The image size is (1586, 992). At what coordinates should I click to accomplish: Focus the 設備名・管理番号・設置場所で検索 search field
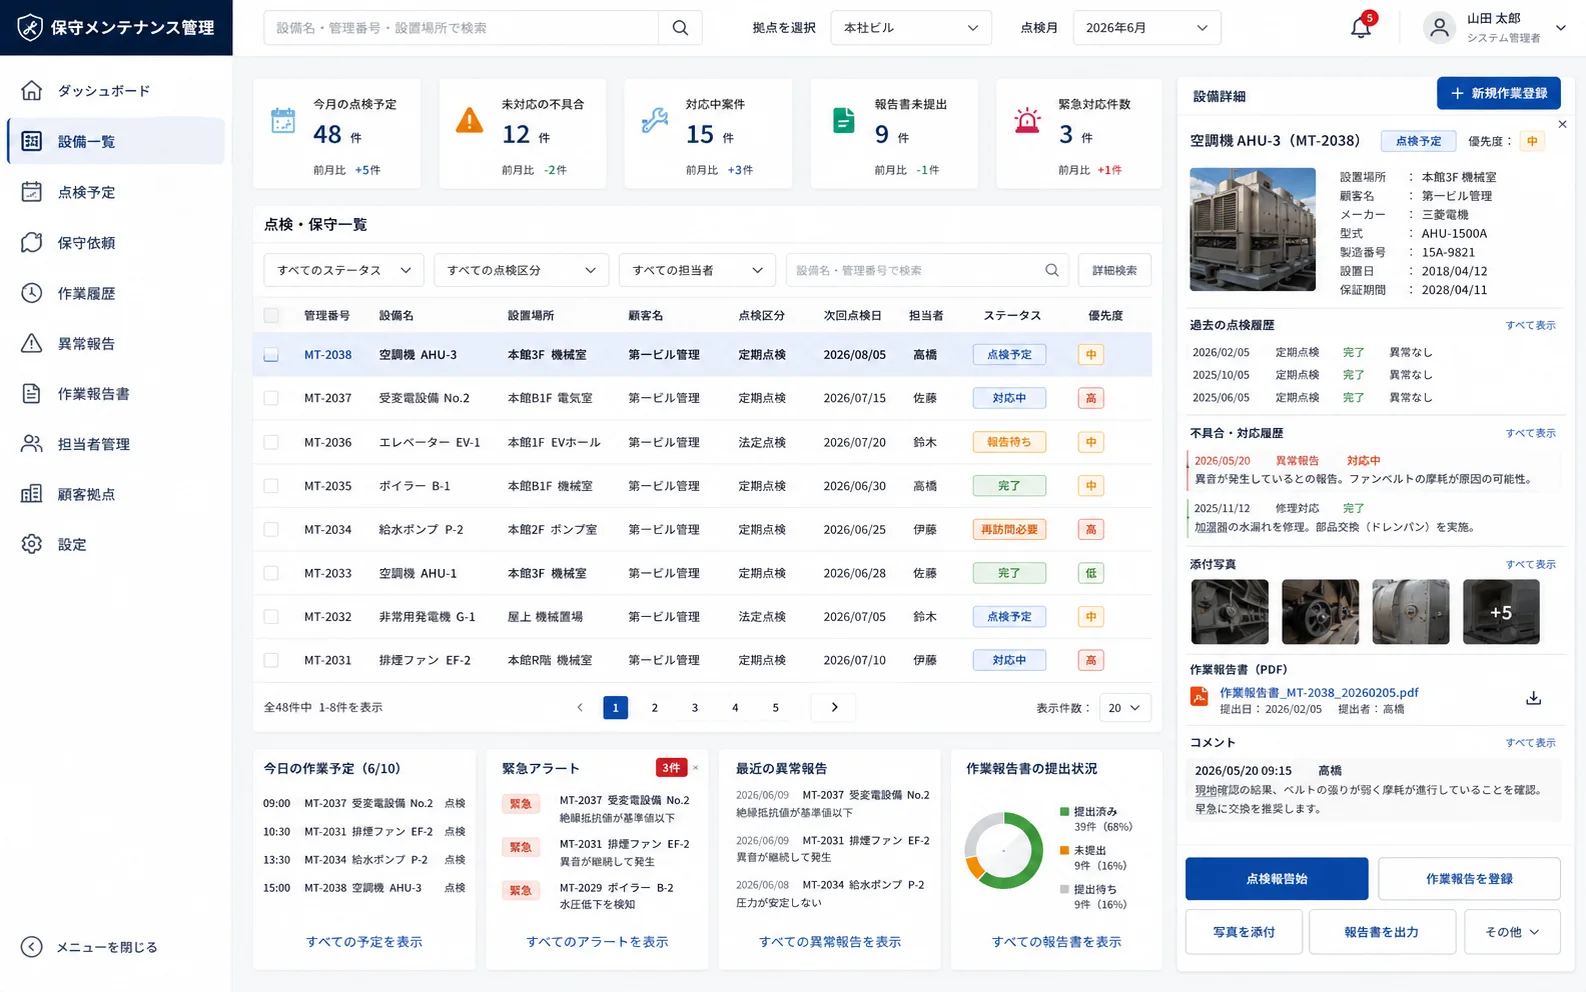(x=461, y=28)
